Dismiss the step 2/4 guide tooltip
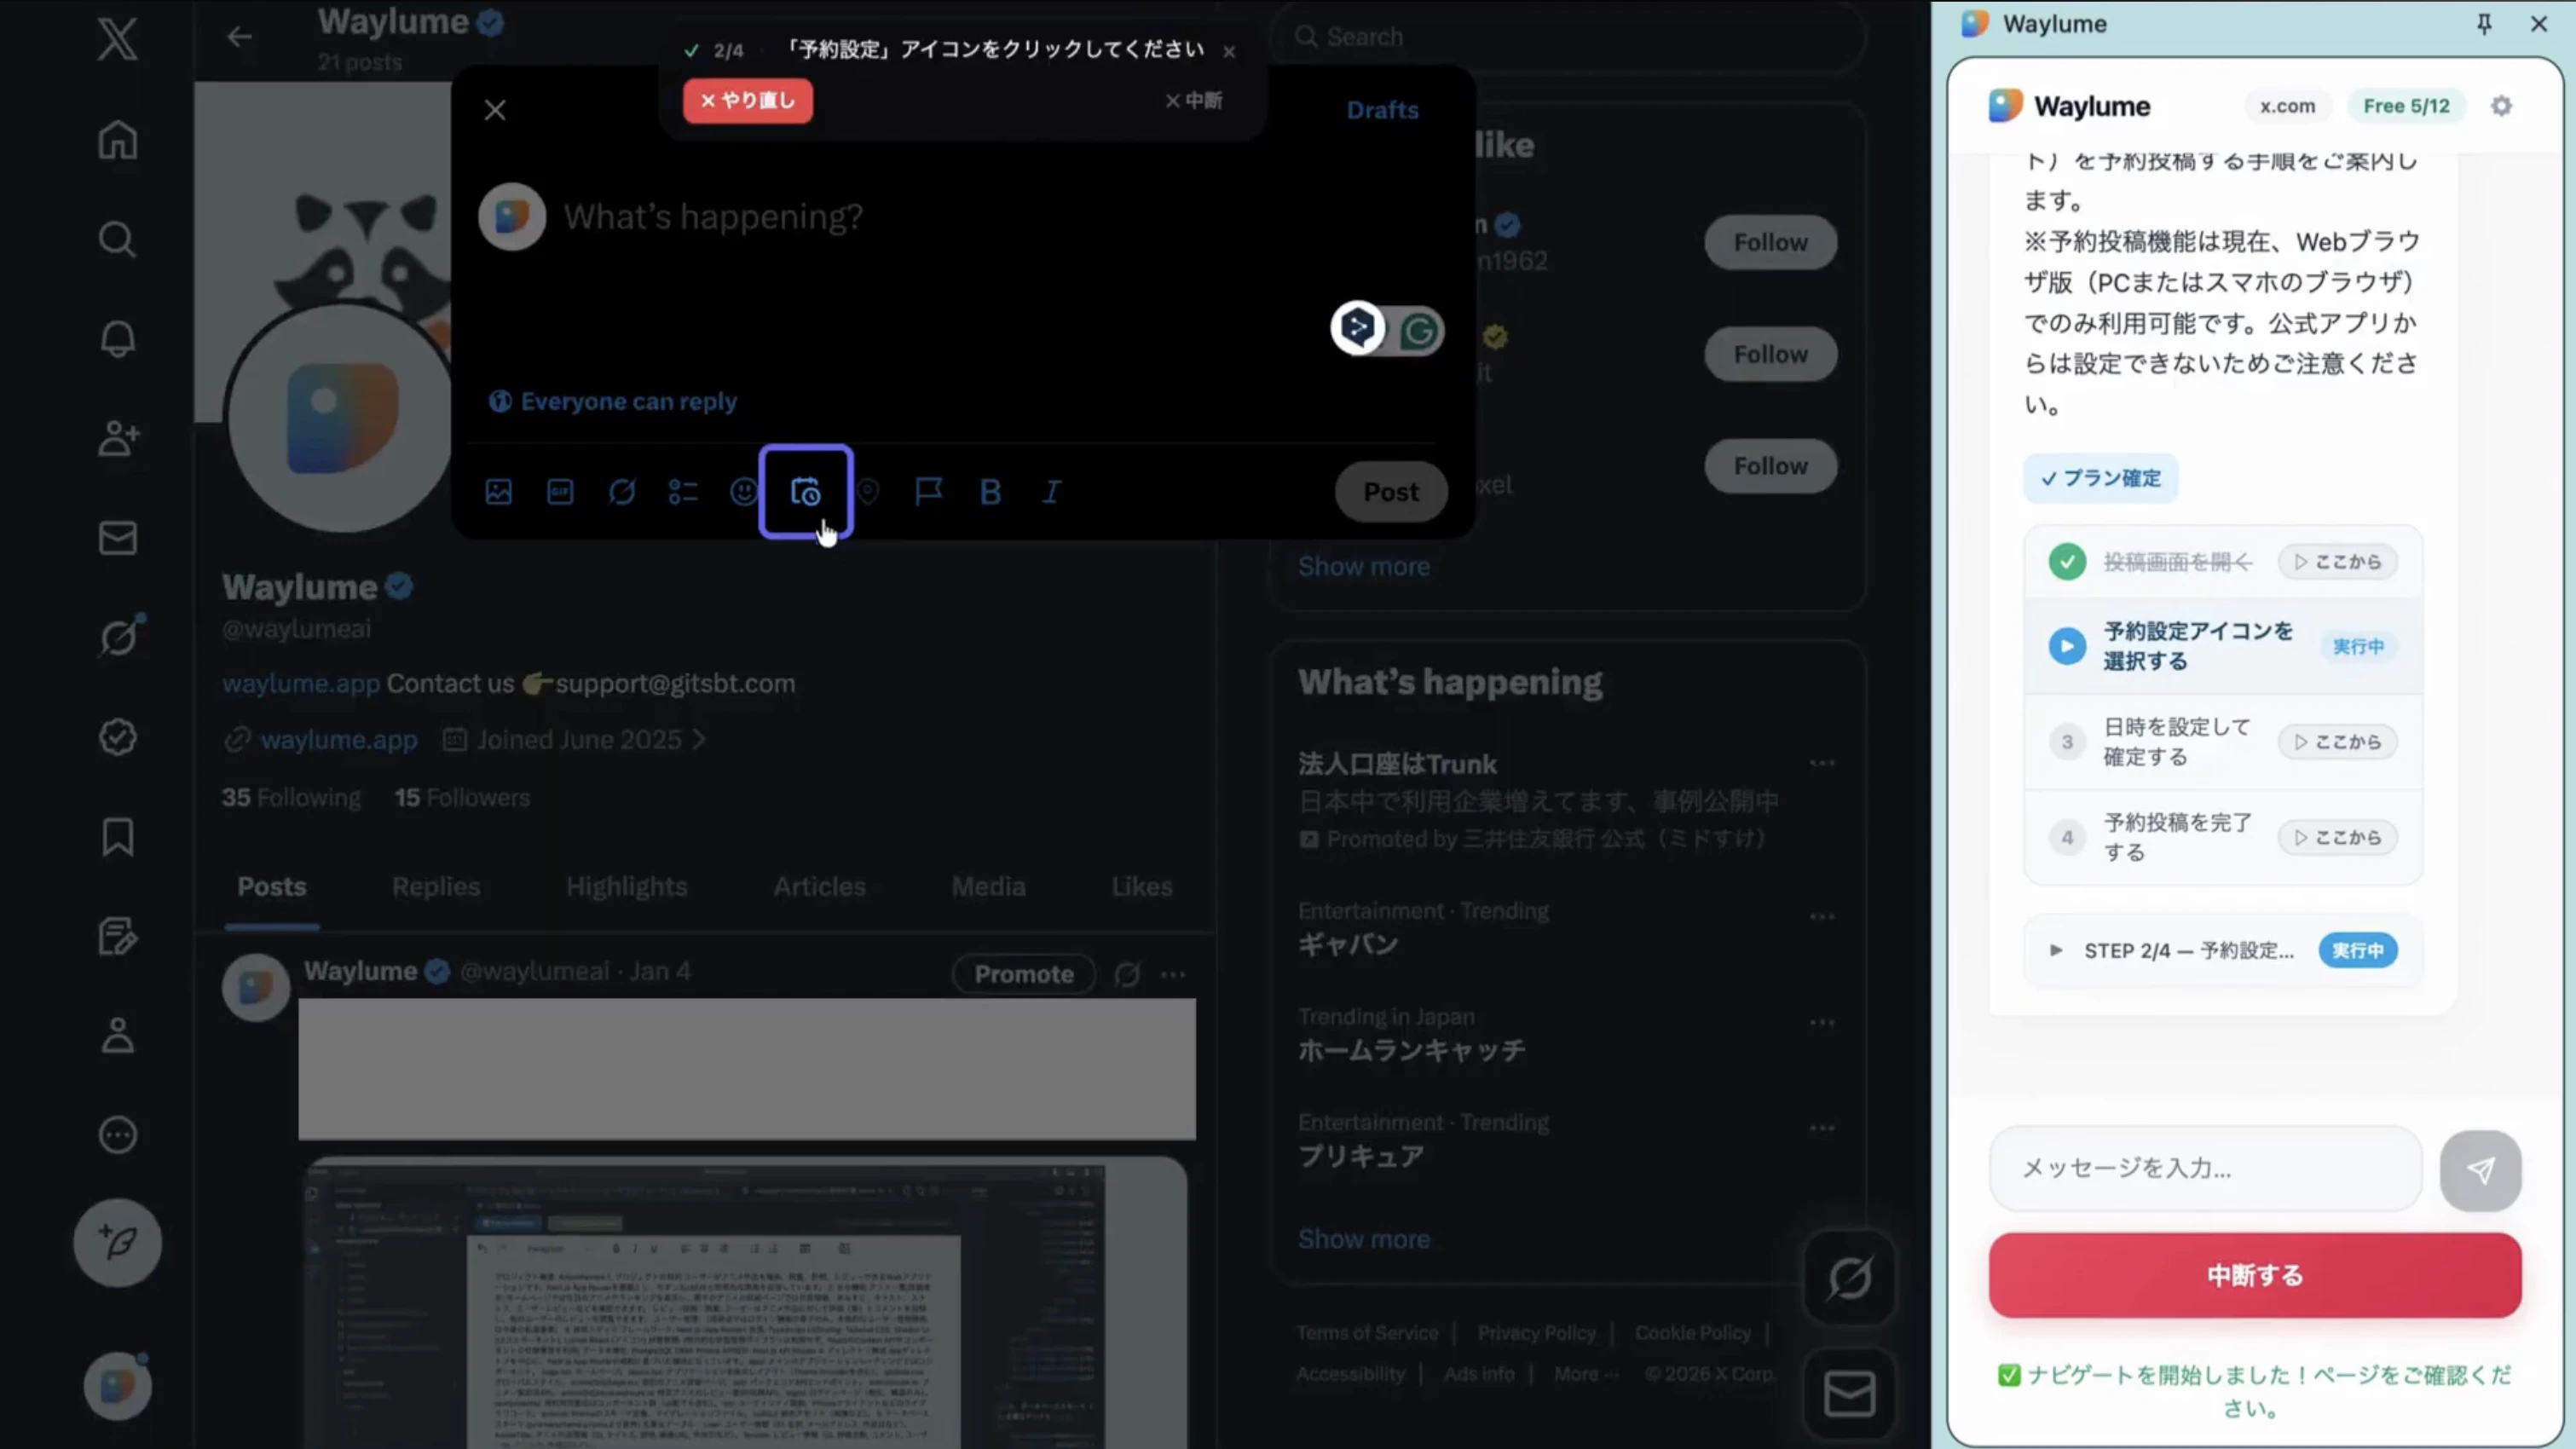2576x1449 pixels. click(1229, 51)
